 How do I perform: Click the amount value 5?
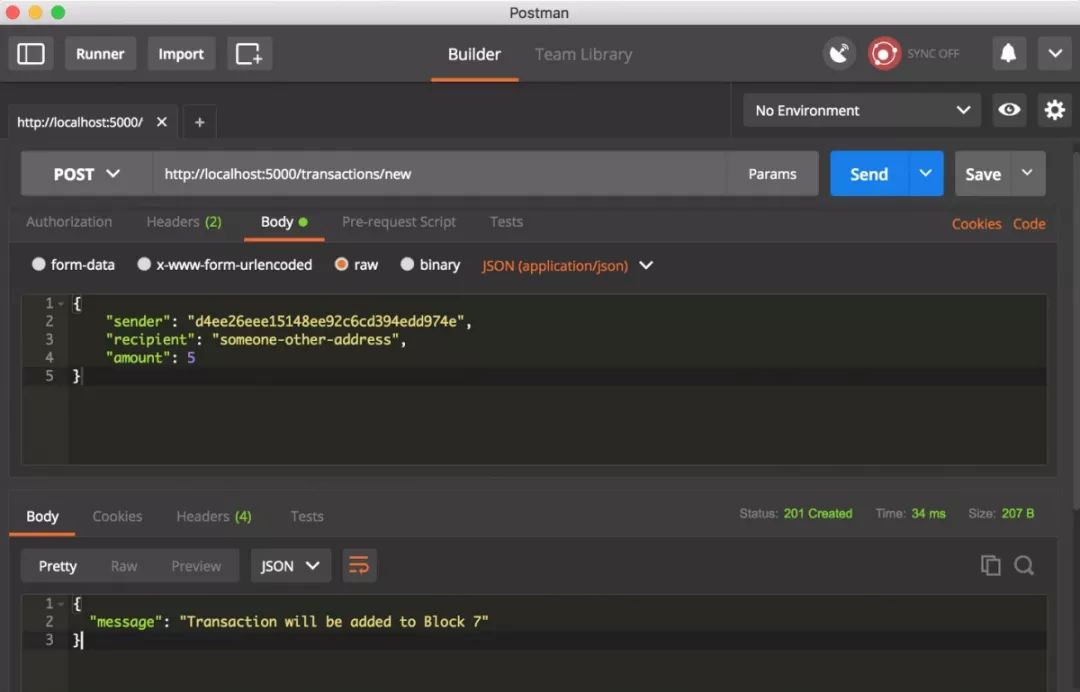tap(191, 357)
